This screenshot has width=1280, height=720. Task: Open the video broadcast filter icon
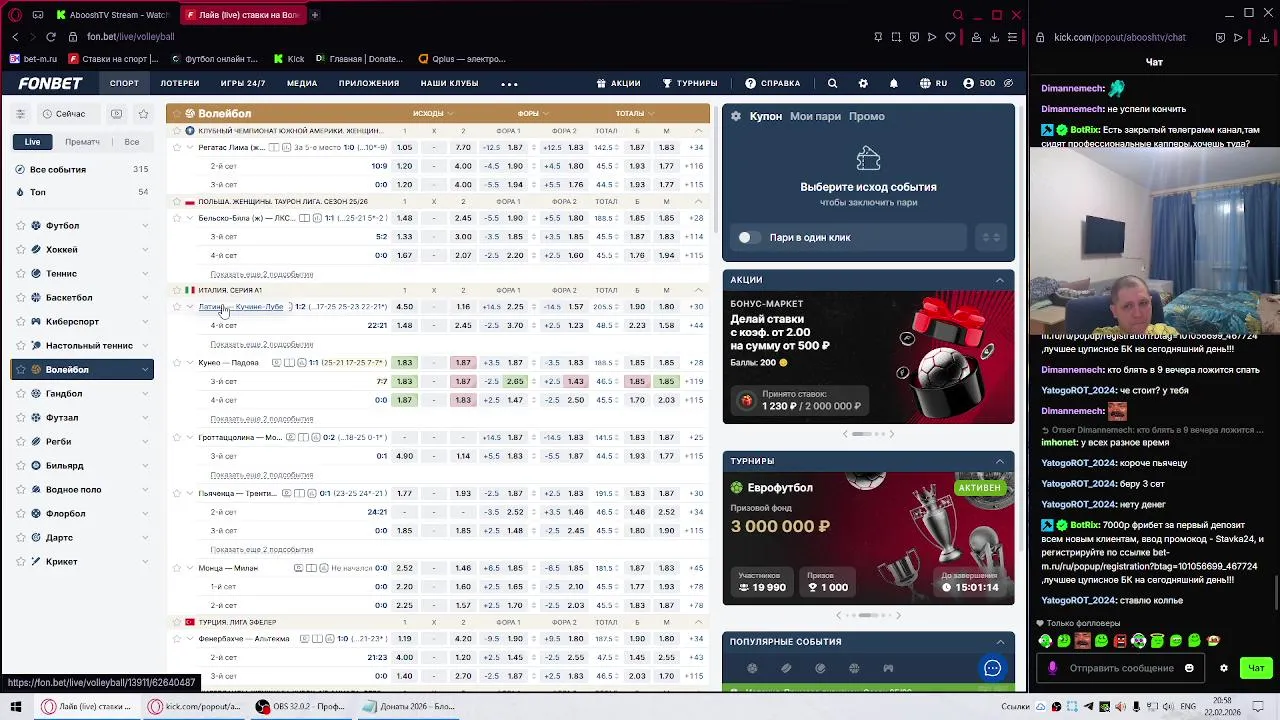(x=117, y=114)
